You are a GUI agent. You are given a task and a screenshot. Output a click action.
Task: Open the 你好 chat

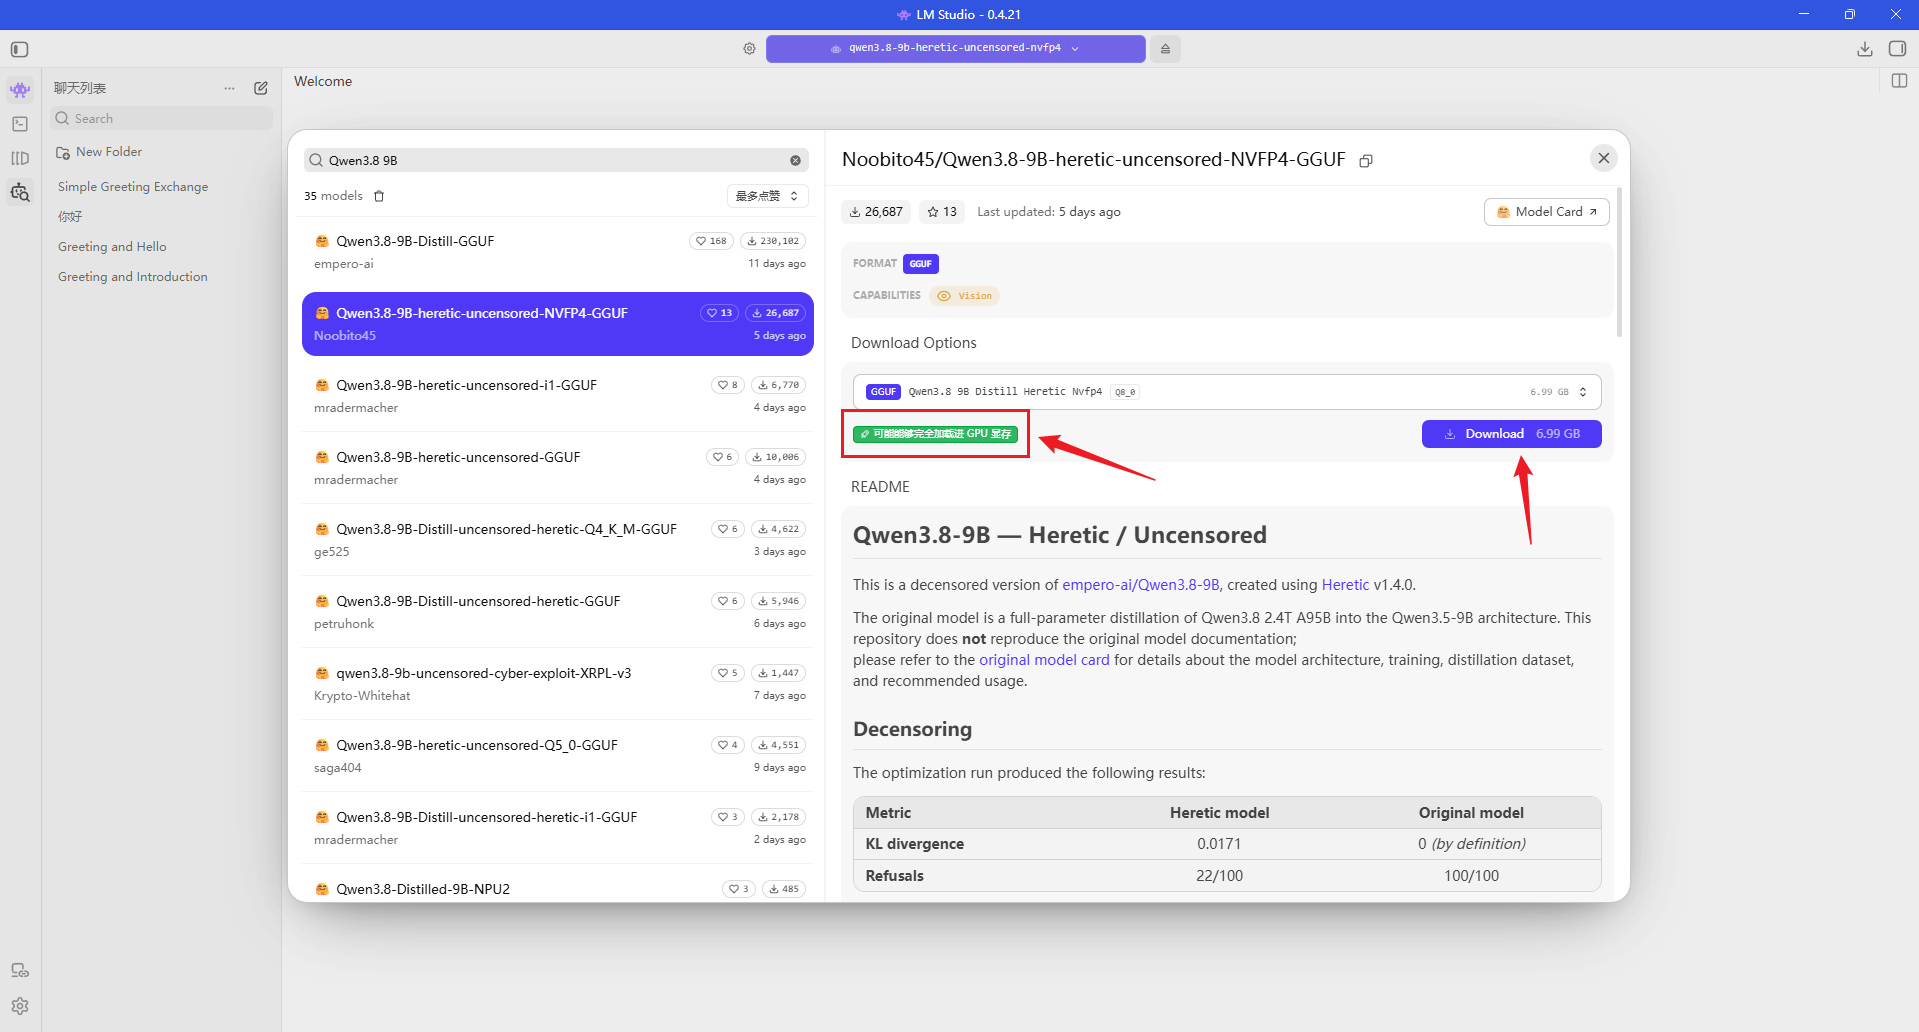pos(70,217)
